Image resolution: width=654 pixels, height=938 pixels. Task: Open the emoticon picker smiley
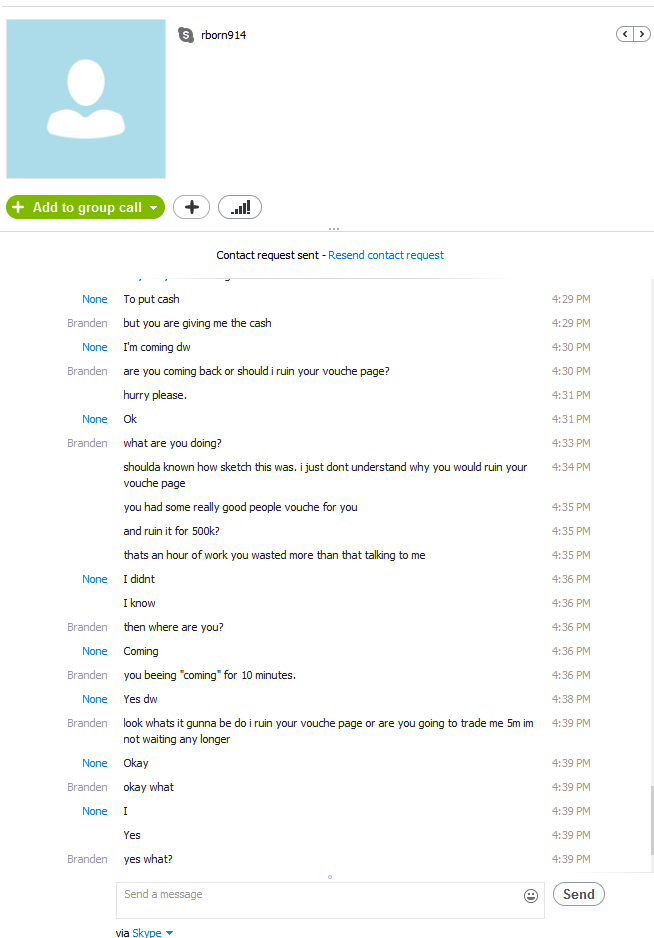531,896
